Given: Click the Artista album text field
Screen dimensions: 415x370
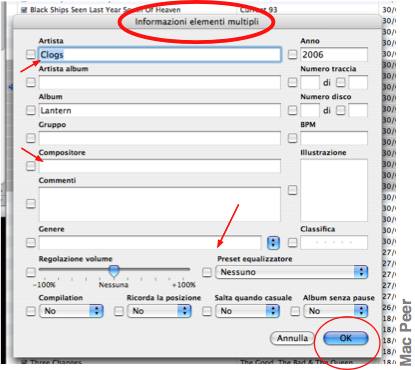Looking at the screenshot, I should [160, 82].
